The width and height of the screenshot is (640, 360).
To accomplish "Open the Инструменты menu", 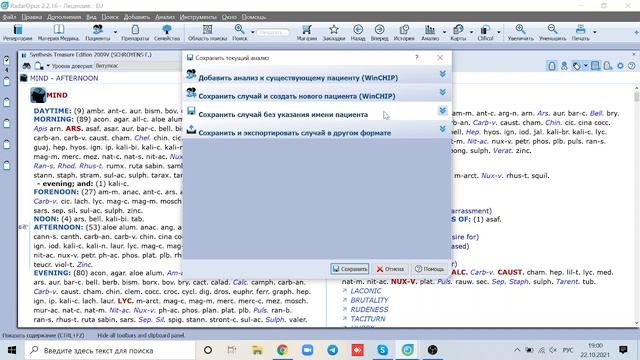I will click(198, 17).
